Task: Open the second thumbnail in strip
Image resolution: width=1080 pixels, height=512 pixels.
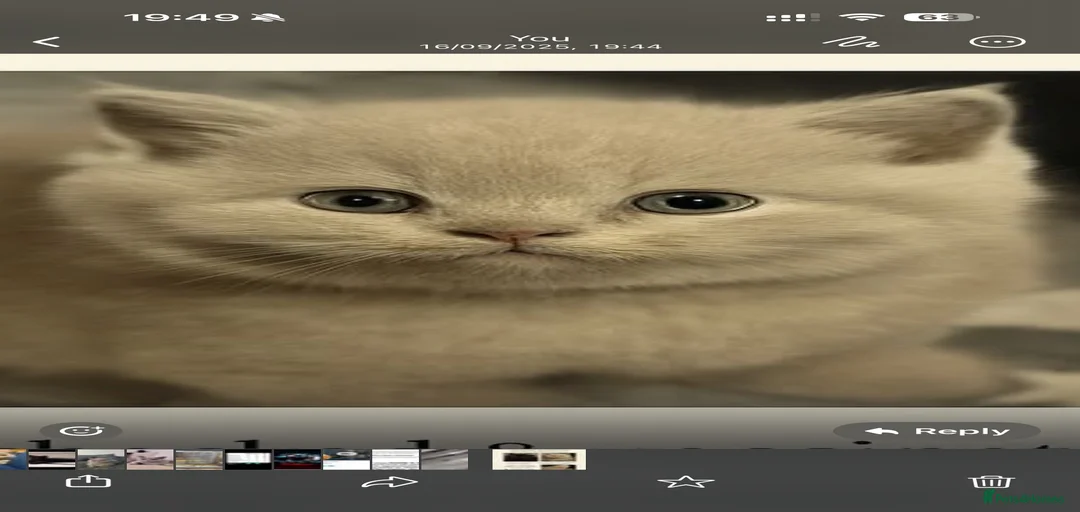Action: [52, 459]
